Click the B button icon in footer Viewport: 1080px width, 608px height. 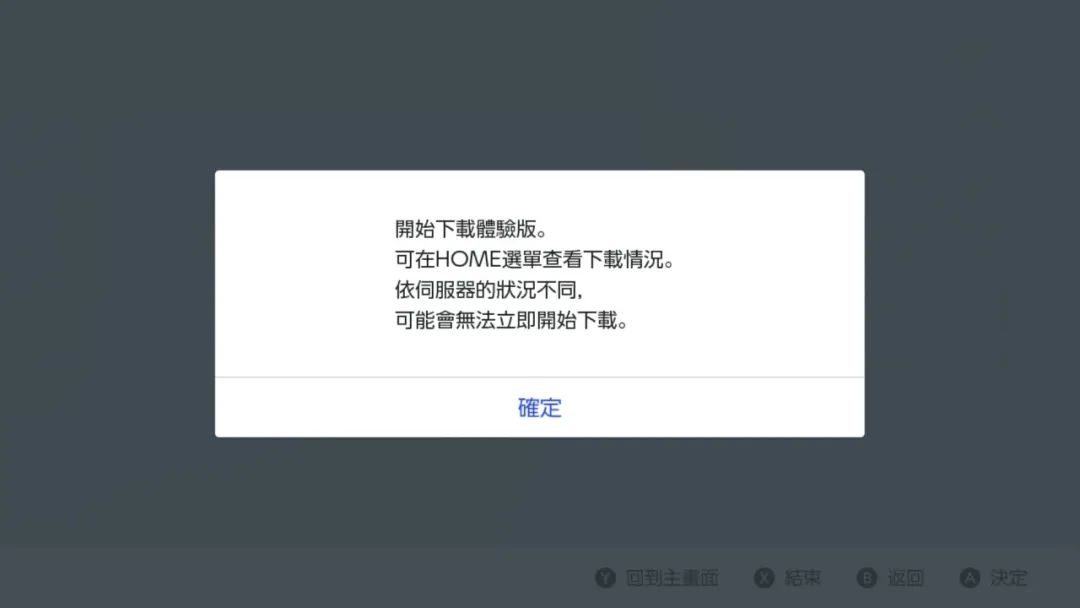pyautogui.click(x=867, y=578)
